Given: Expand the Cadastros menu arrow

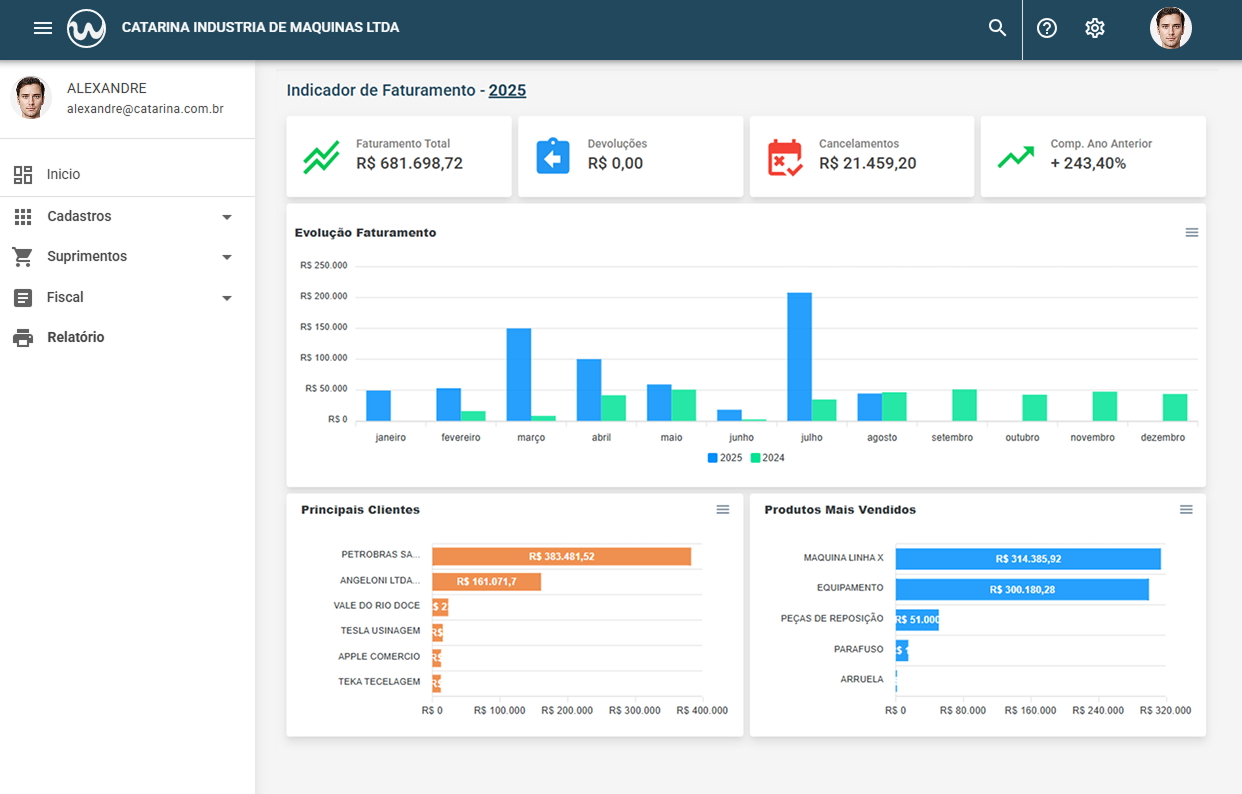Looking at the screenshot, I should coord(227,217).
